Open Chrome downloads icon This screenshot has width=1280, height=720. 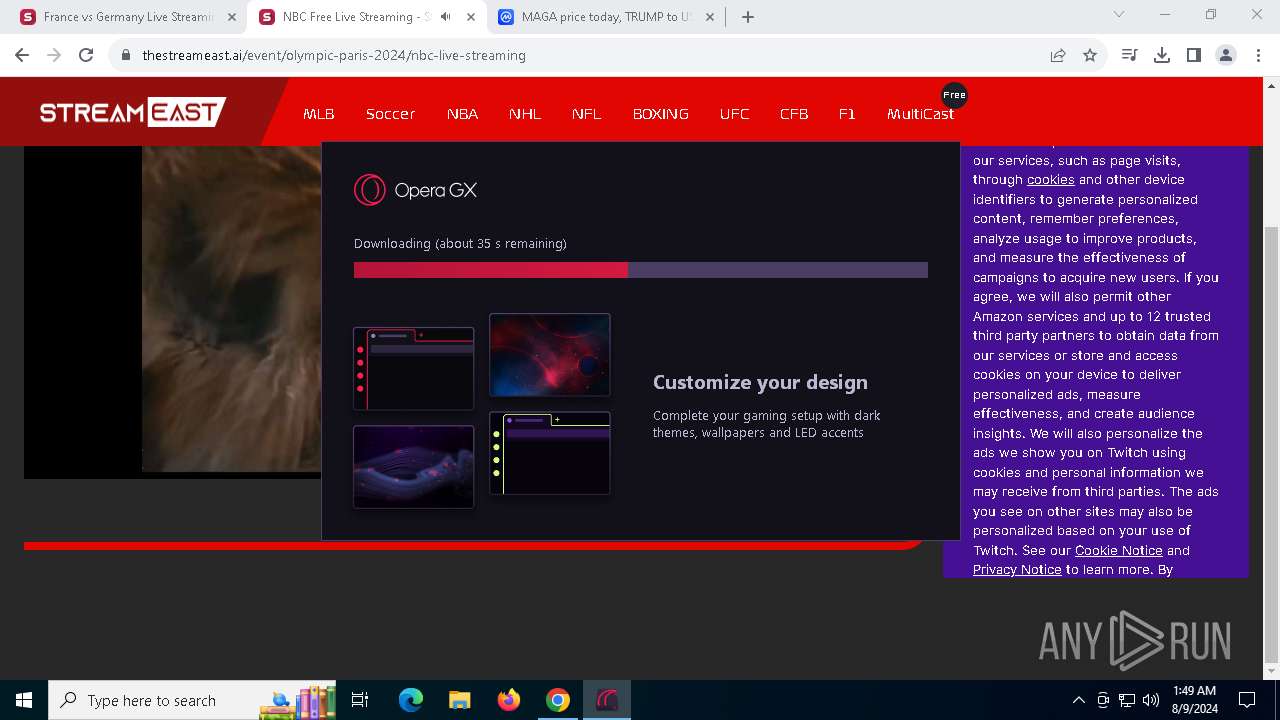pyautogui.click(x=1162, y=55)
